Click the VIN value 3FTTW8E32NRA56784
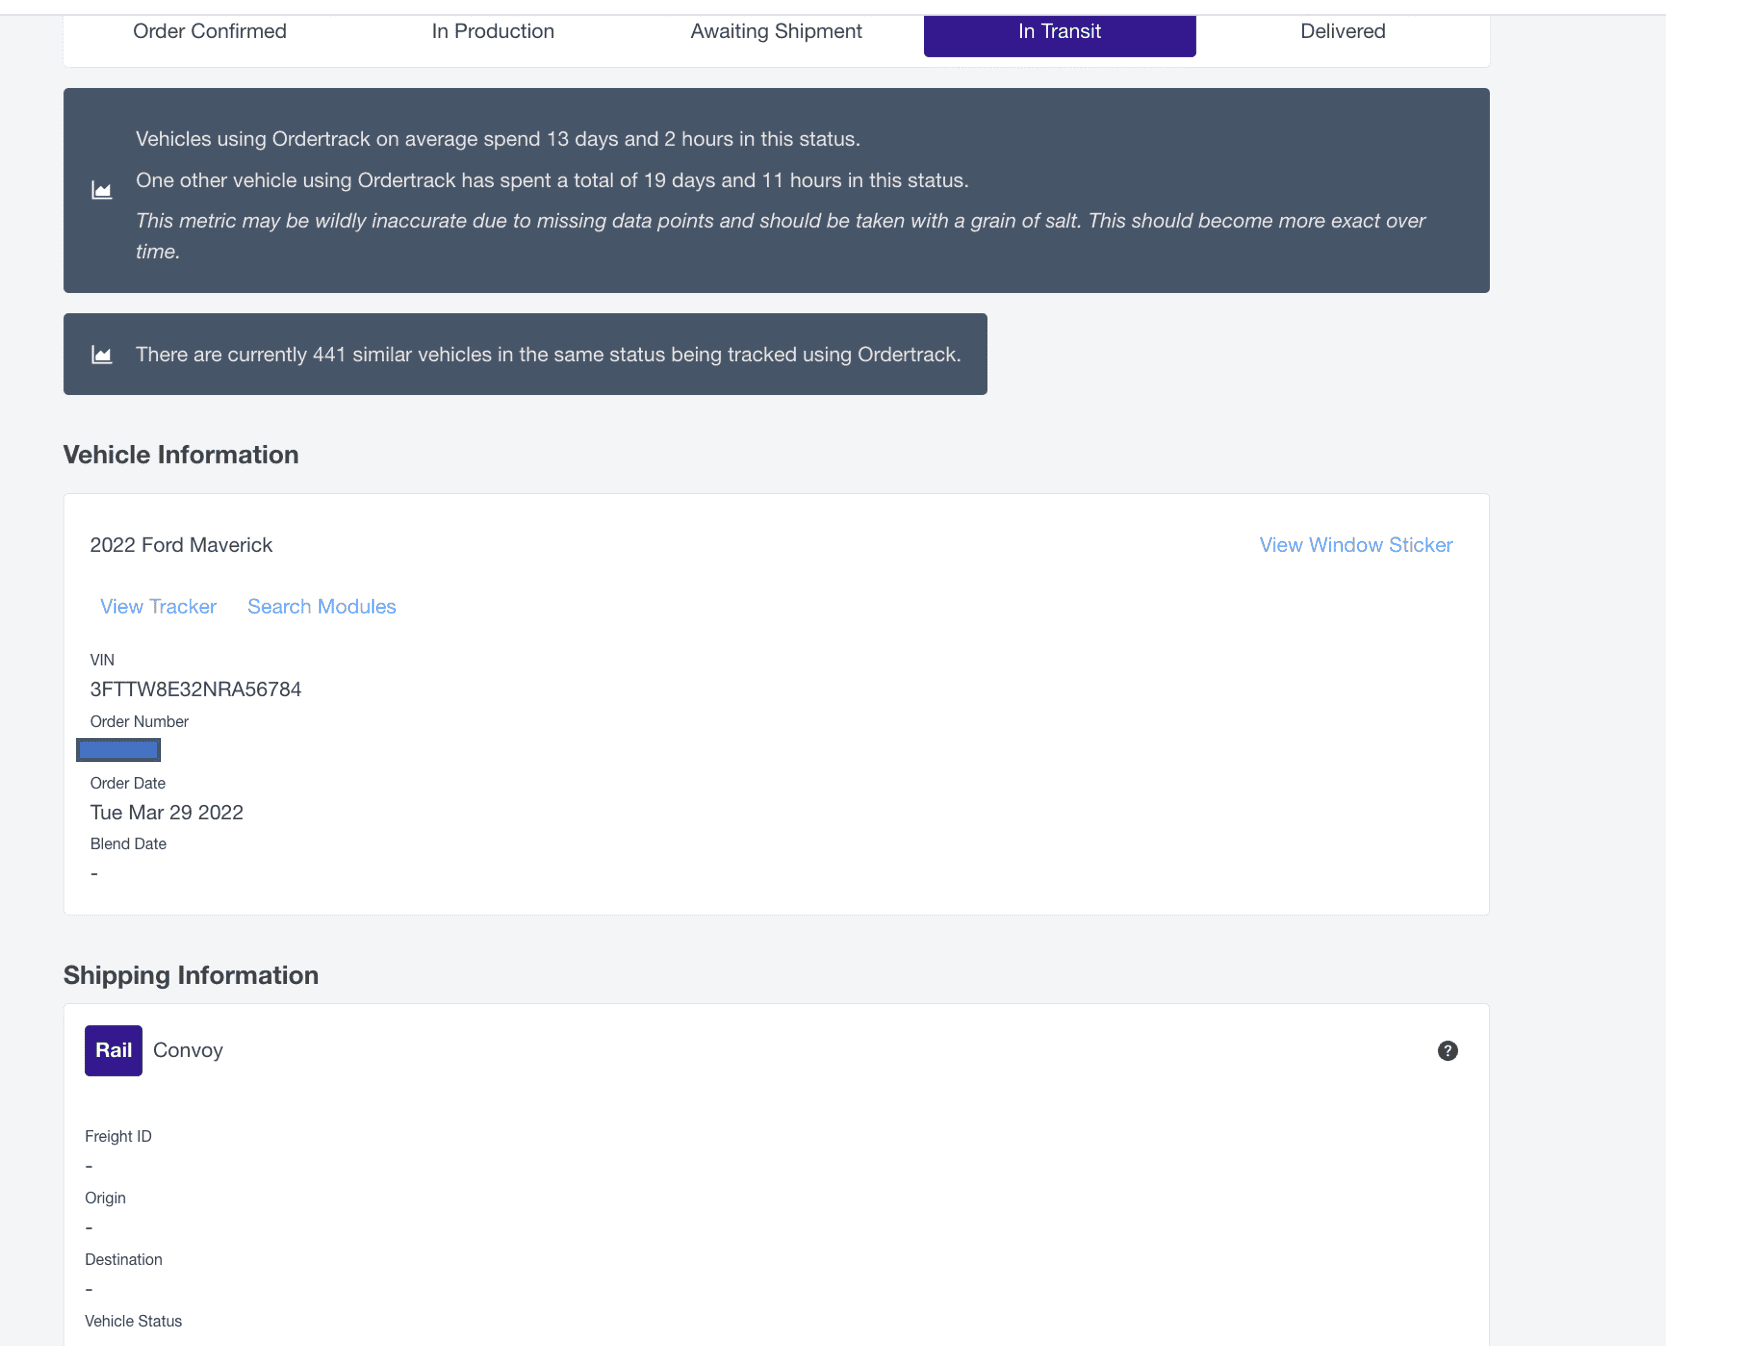This screenshot has width=1756, height=1346. (196, 689)
